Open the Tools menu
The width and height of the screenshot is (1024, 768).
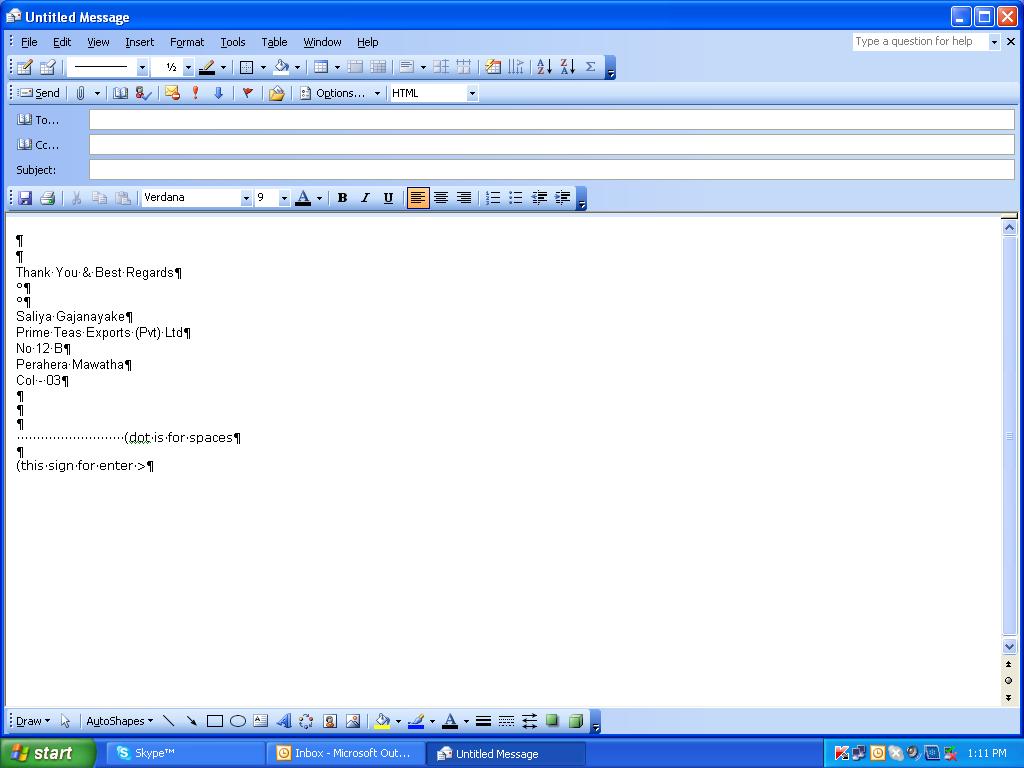[232, 42]
